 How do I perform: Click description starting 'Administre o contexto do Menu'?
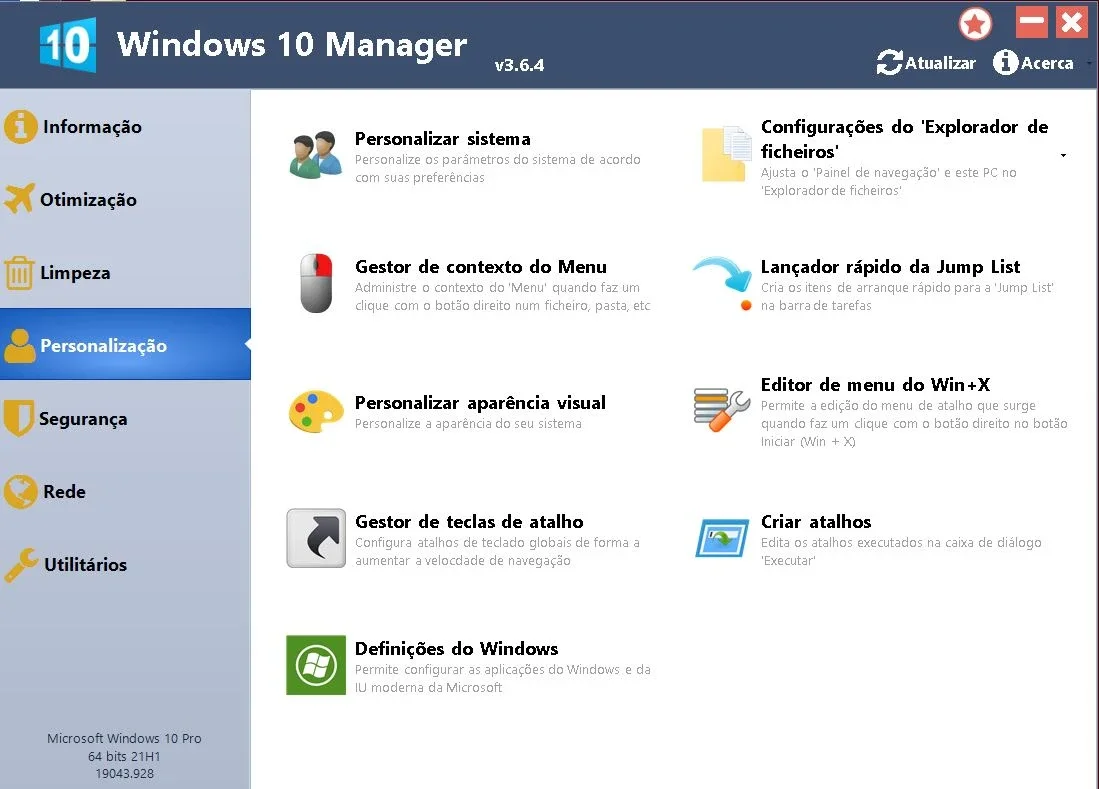[x=503, y=296]
